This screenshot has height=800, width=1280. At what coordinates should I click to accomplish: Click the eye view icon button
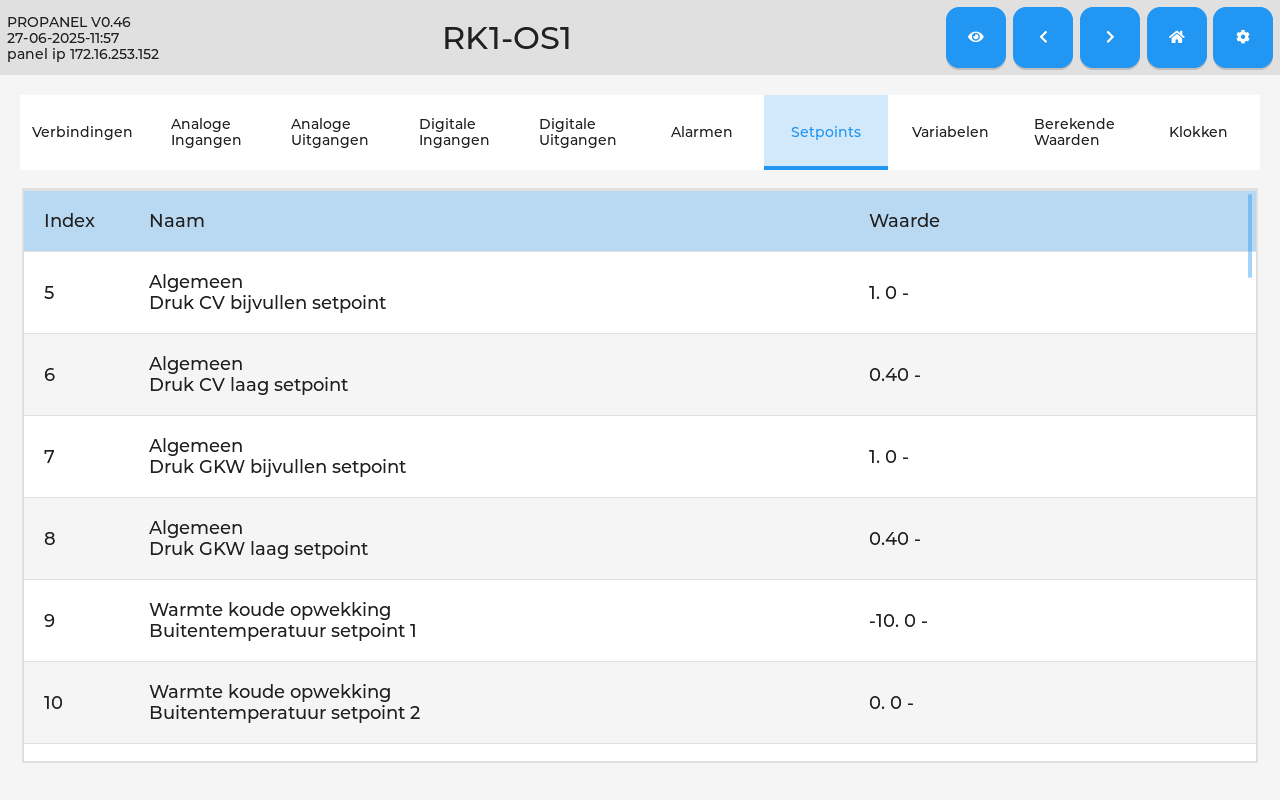[x=976, y=37]
